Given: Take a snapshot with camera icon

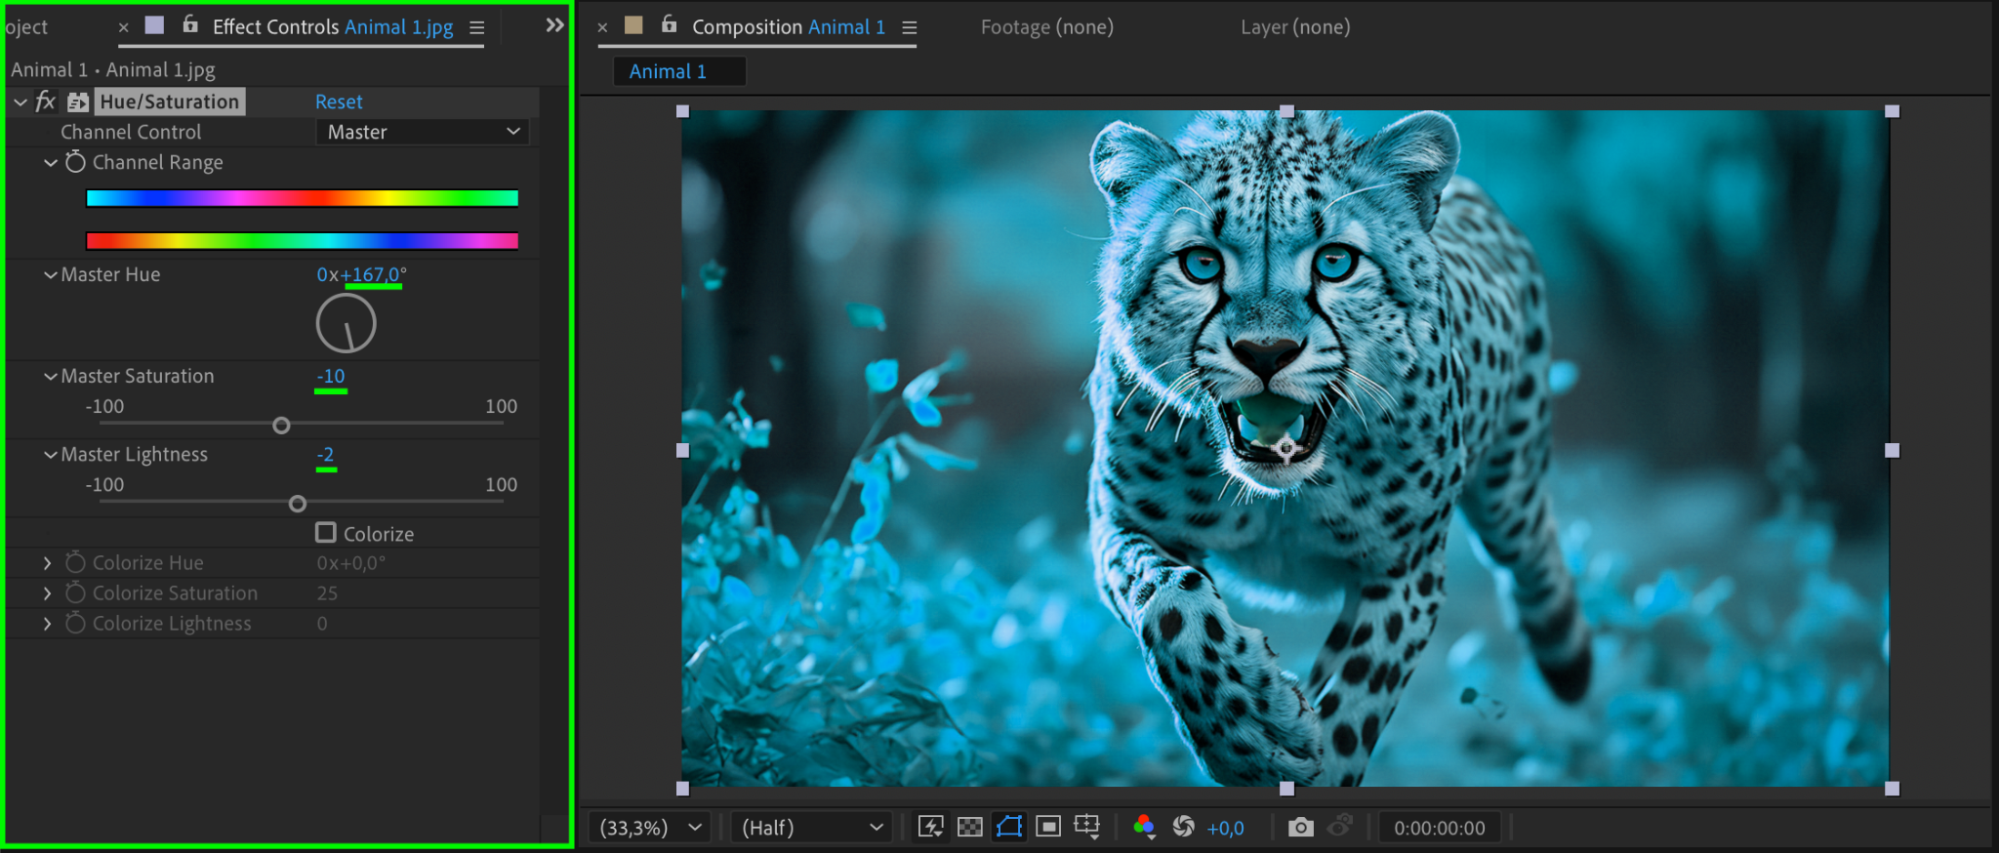Looking at the screenshot, I should 1300,827.
